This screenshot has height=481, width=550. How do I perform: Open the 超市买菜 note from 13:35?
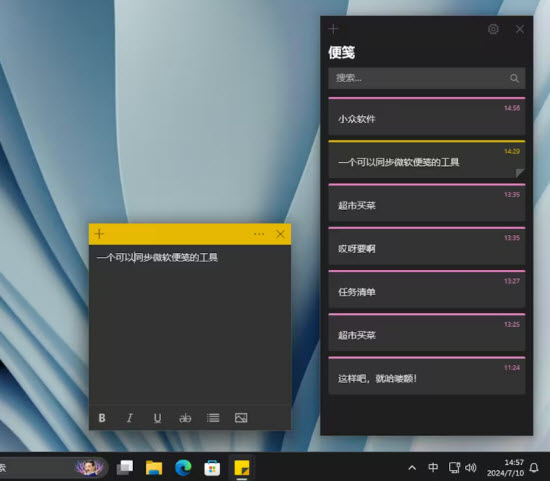[x=427, y=202]
